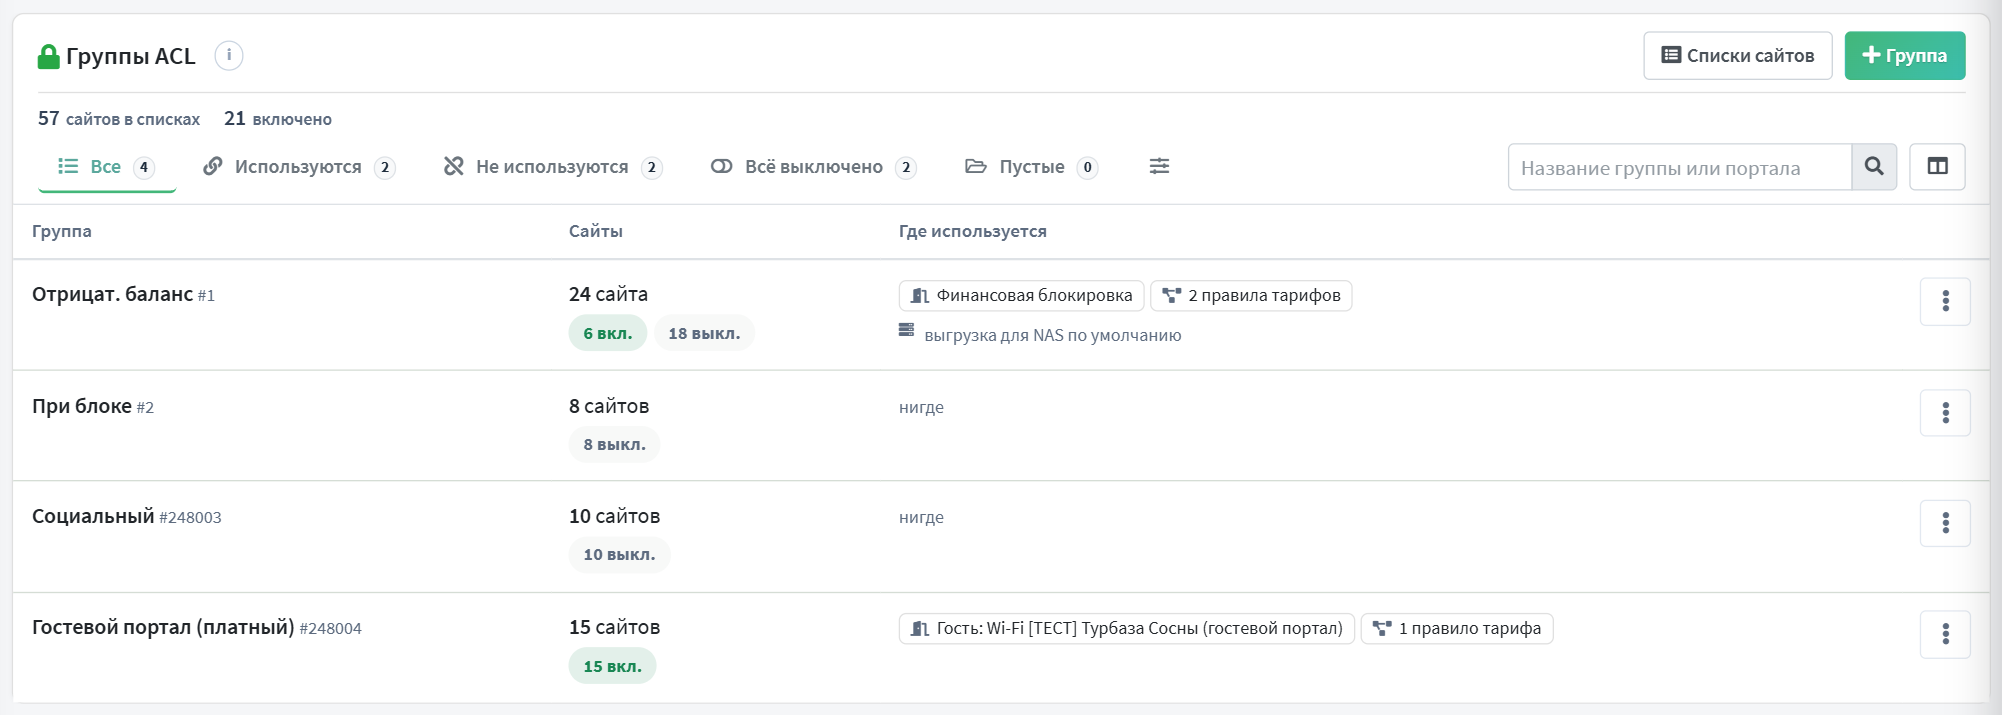Image resolution: width=2002 pixels, height=715 pixels.
Task: Click the Где используется column header
Action: click(x=973, y=231)
